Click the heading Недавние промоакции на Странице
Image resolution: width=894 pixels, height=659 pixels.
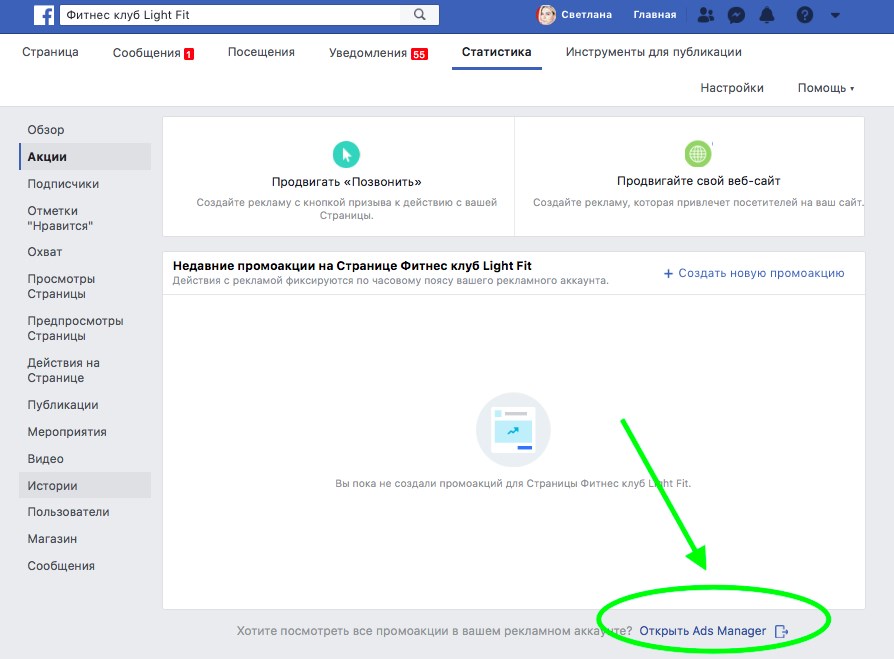click(x=352, y=266)
